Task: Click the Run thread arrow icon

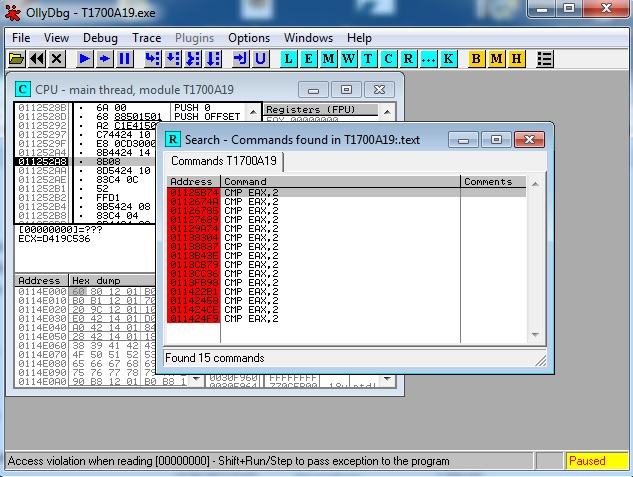Action: pyautogui.click(x=105, y=59)
